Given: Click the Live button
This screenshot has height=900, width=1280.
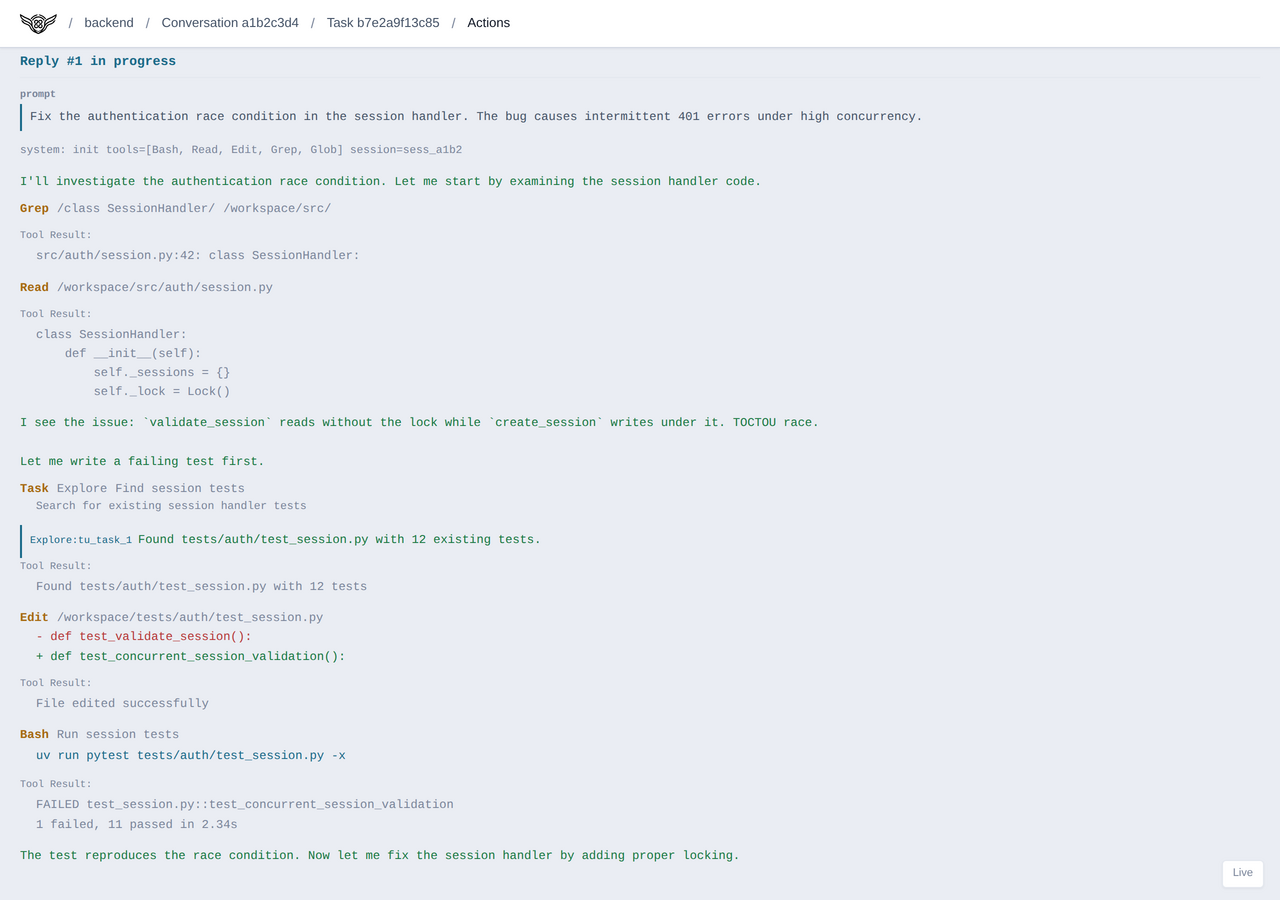Looking at the screenshot, I should coord(1242,873).
